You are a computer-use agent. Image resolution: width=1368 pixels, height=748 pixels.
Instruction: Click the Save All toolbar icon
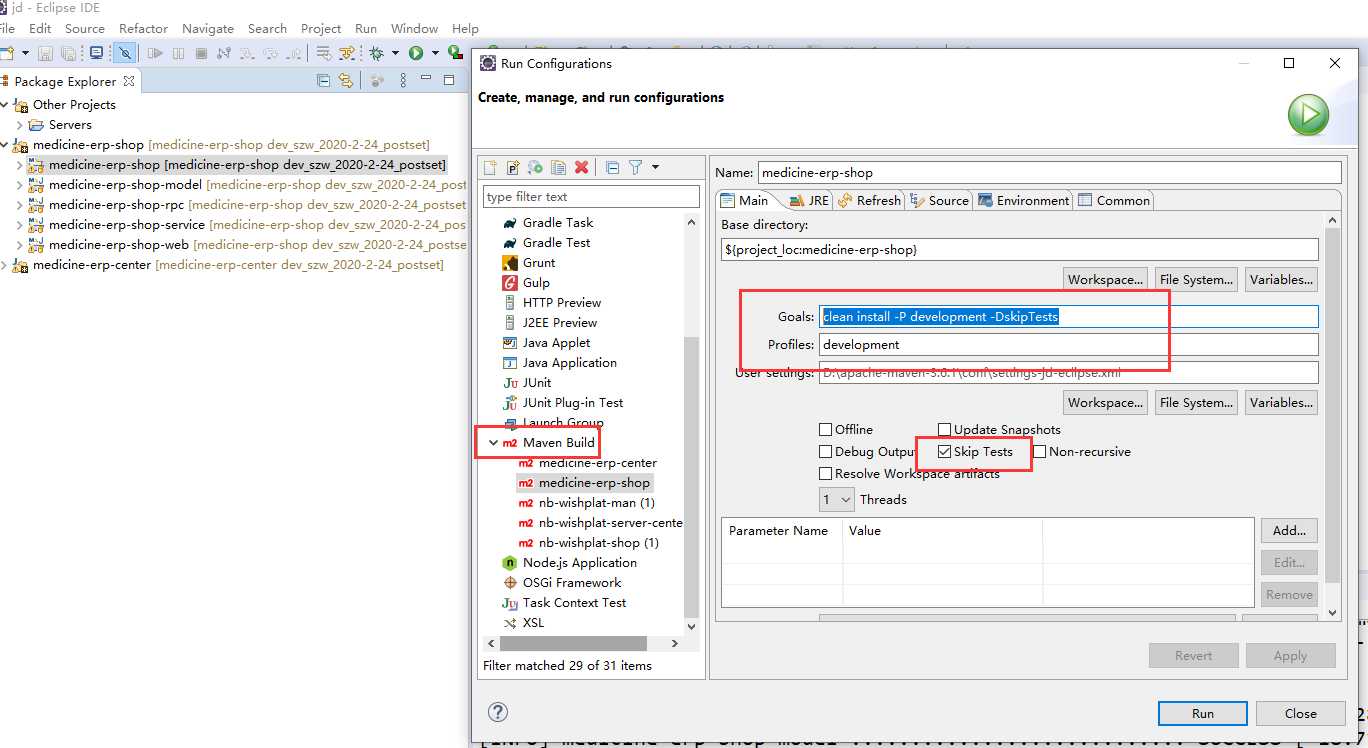pos(68,53)
